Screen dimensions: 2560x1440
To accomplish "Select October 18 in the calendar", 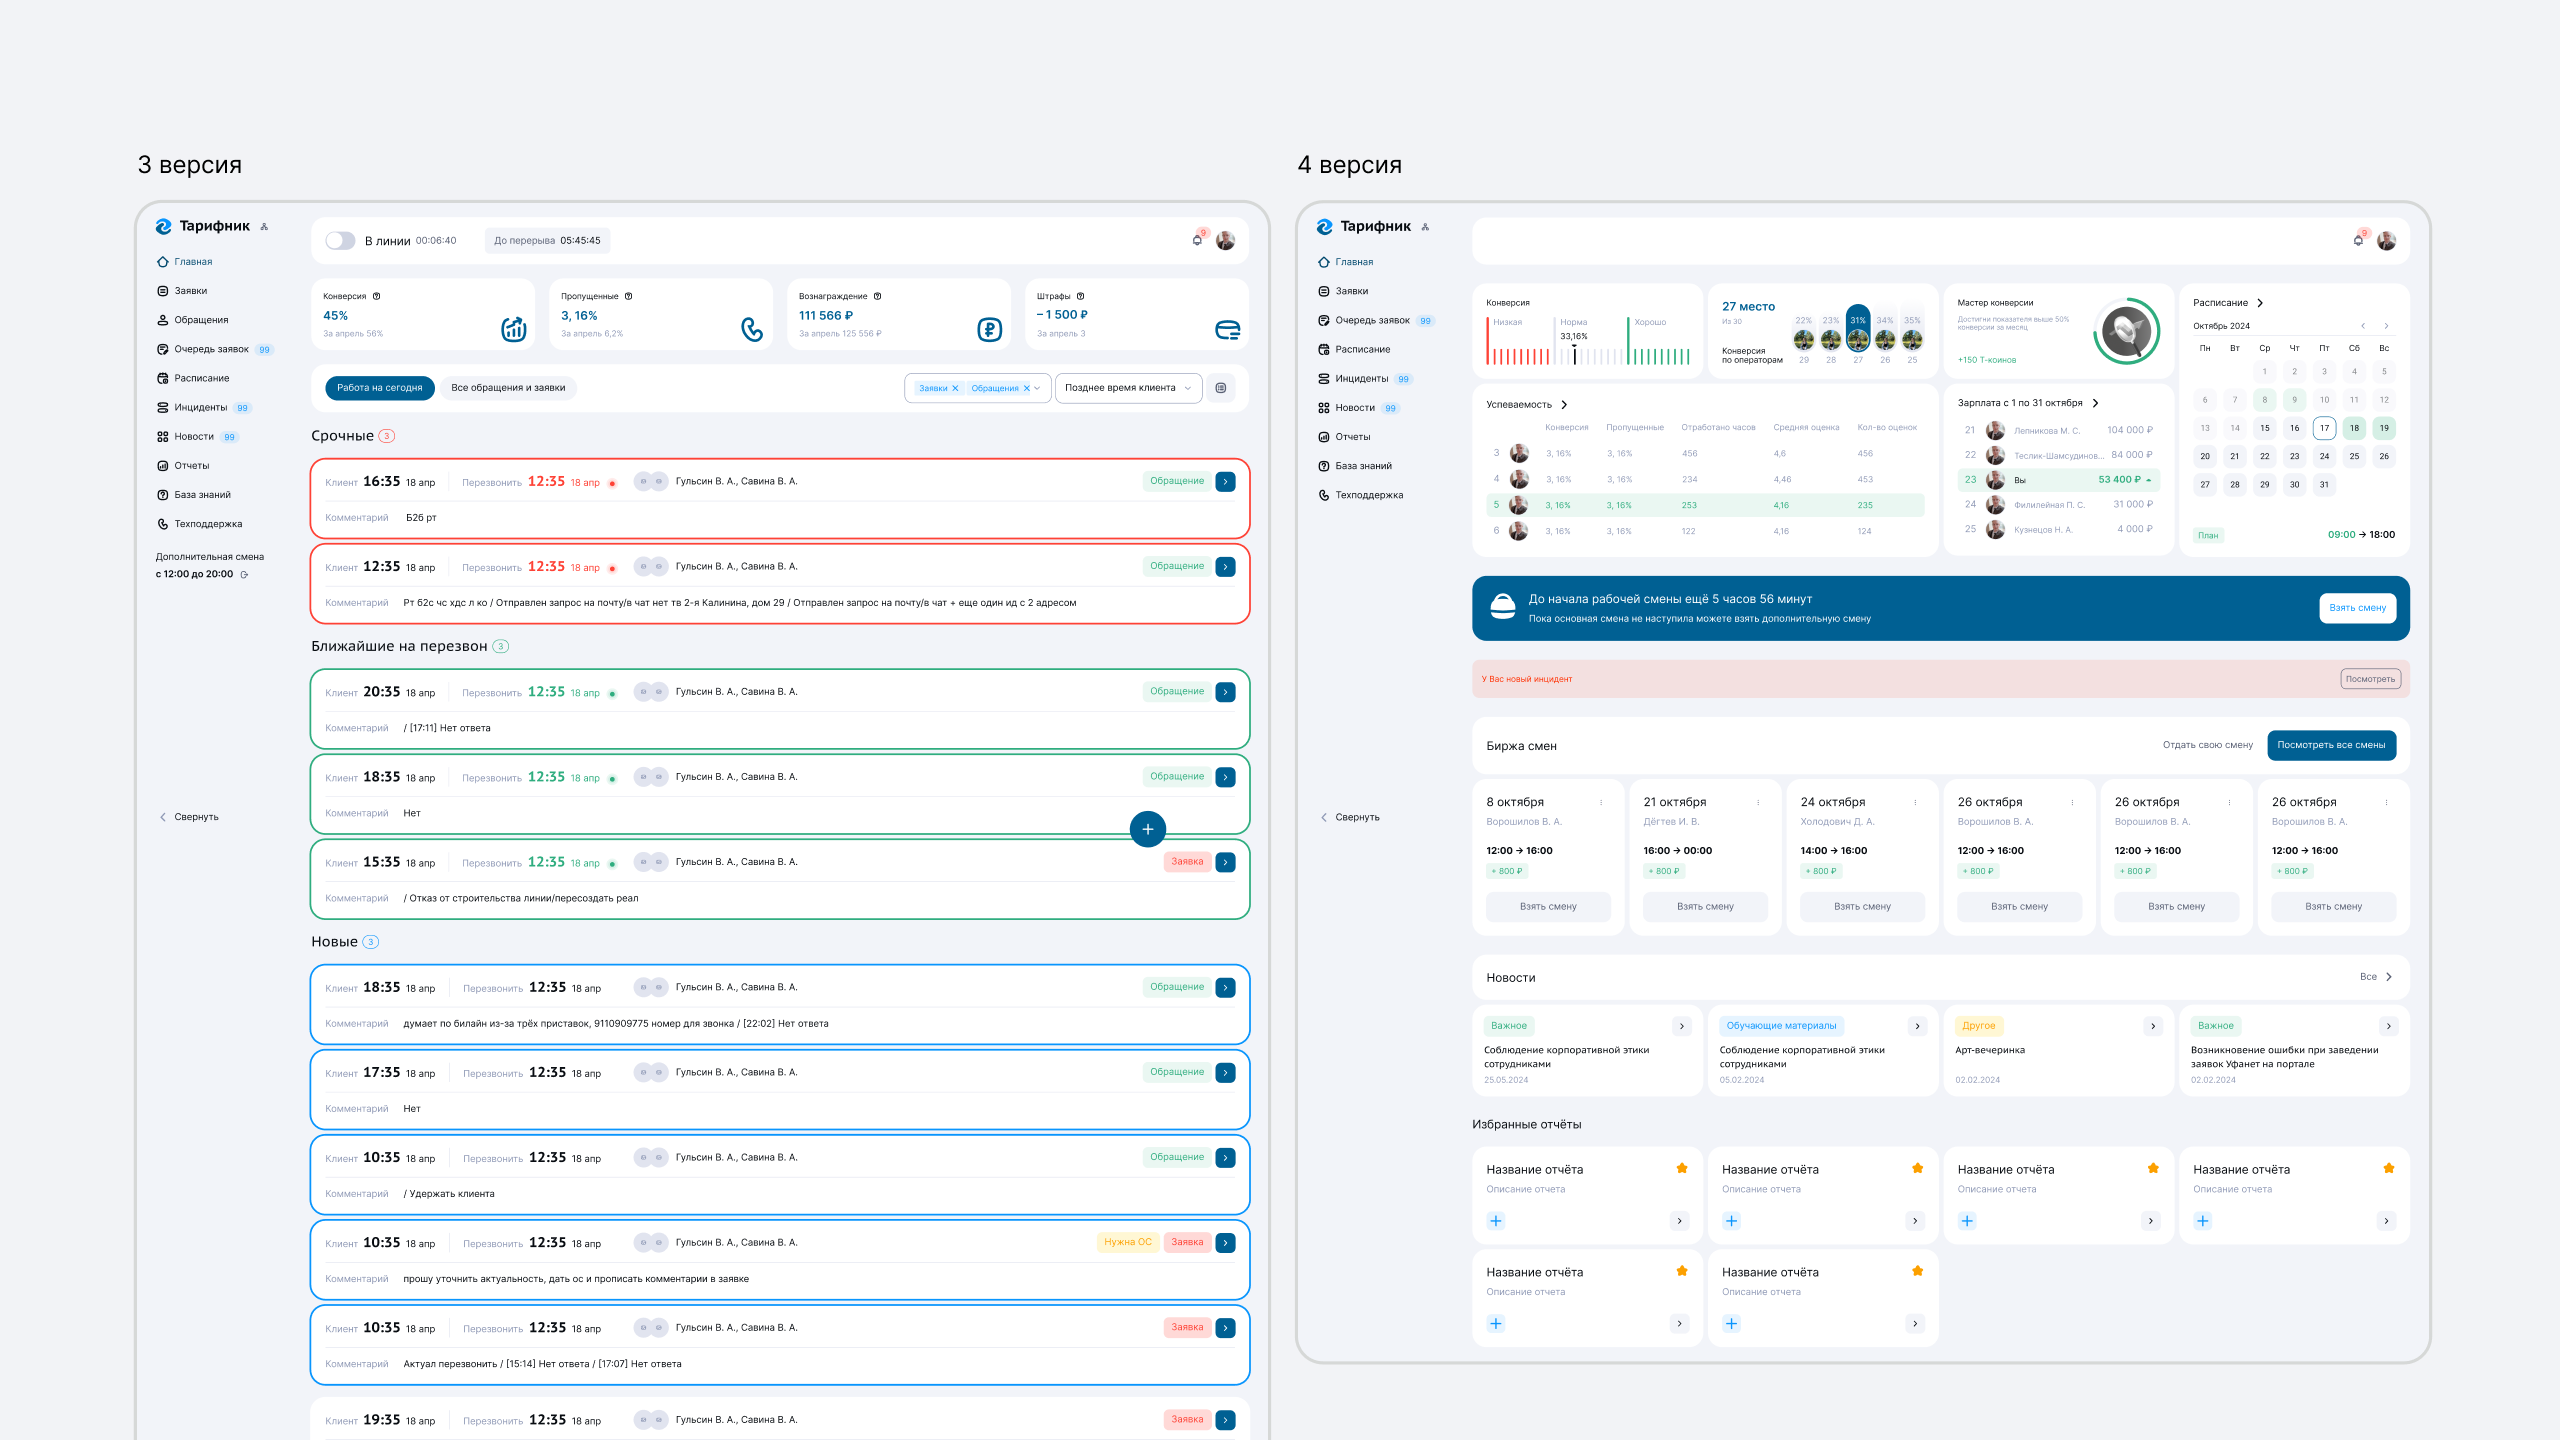I will 2354,428.
